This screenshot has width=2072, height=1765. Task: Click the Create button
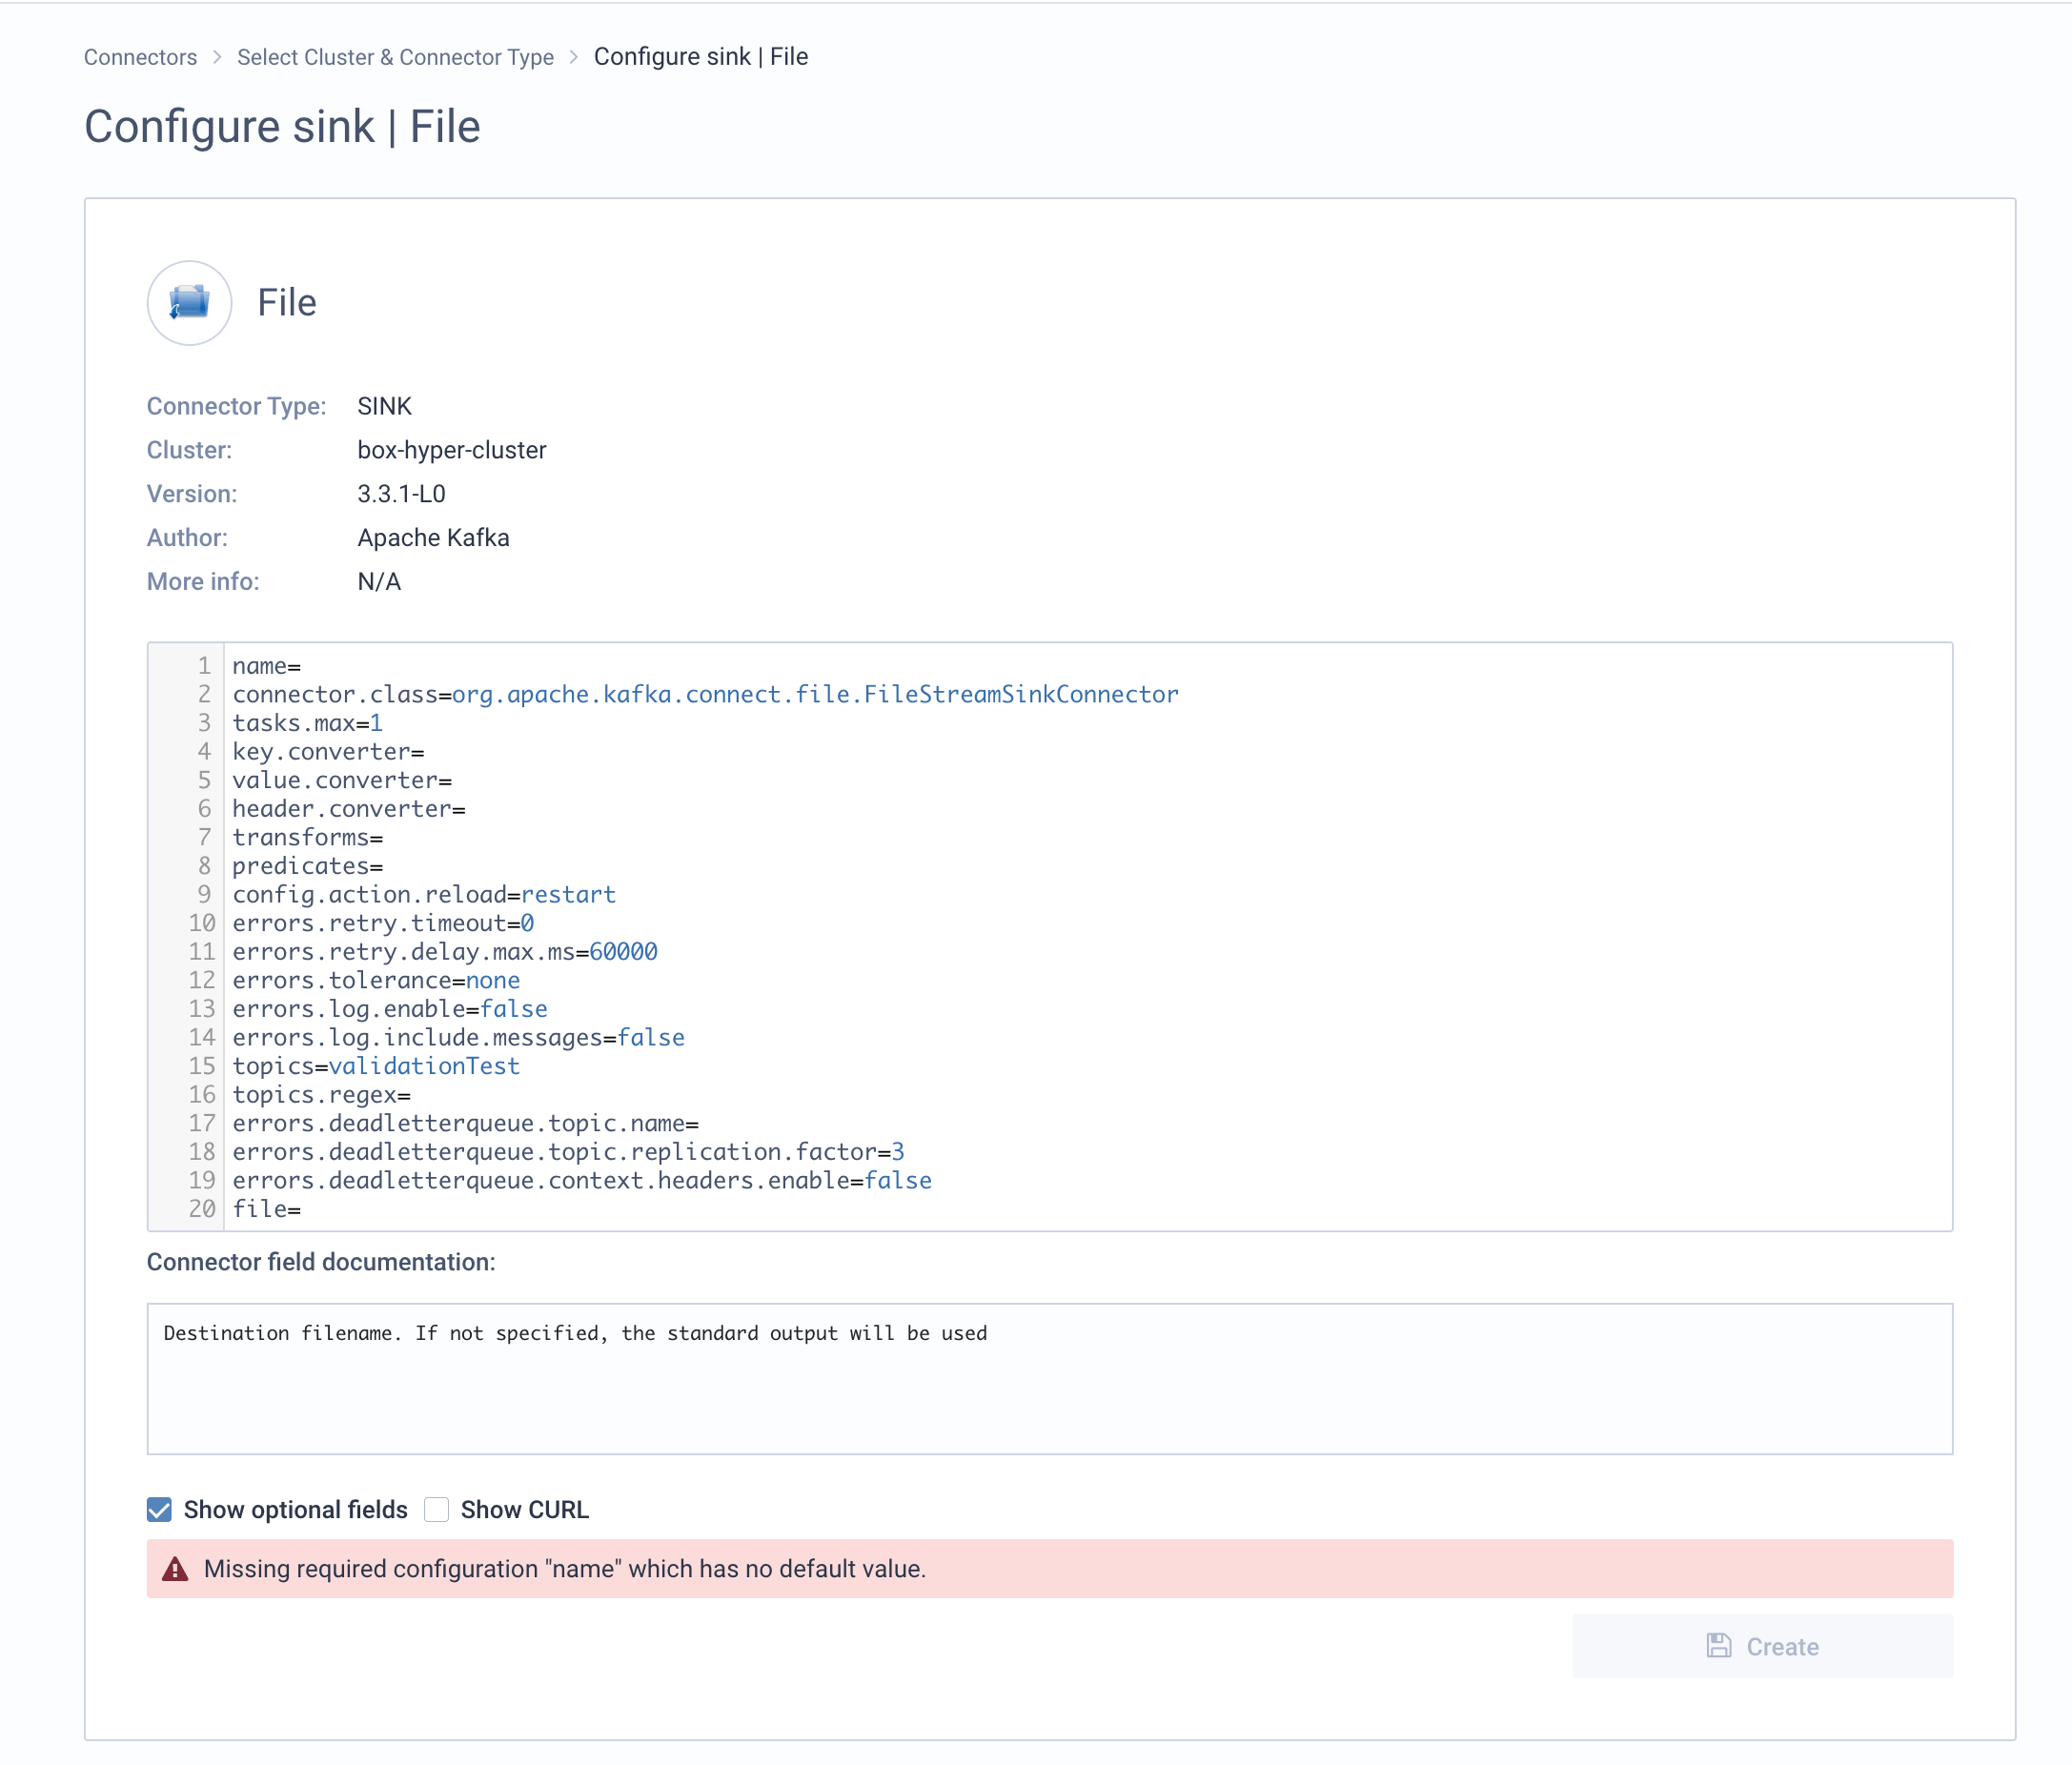[x=1762, y=1646]
